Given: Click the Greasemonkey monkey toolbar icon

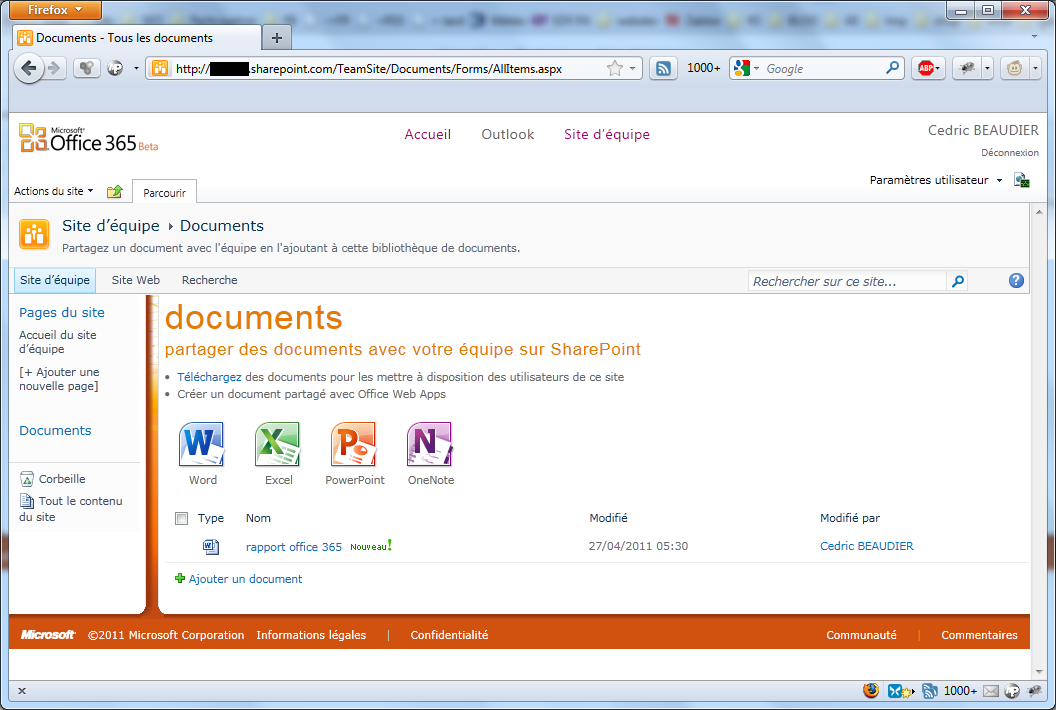Looking at the screenshot, I should 1014,68.
